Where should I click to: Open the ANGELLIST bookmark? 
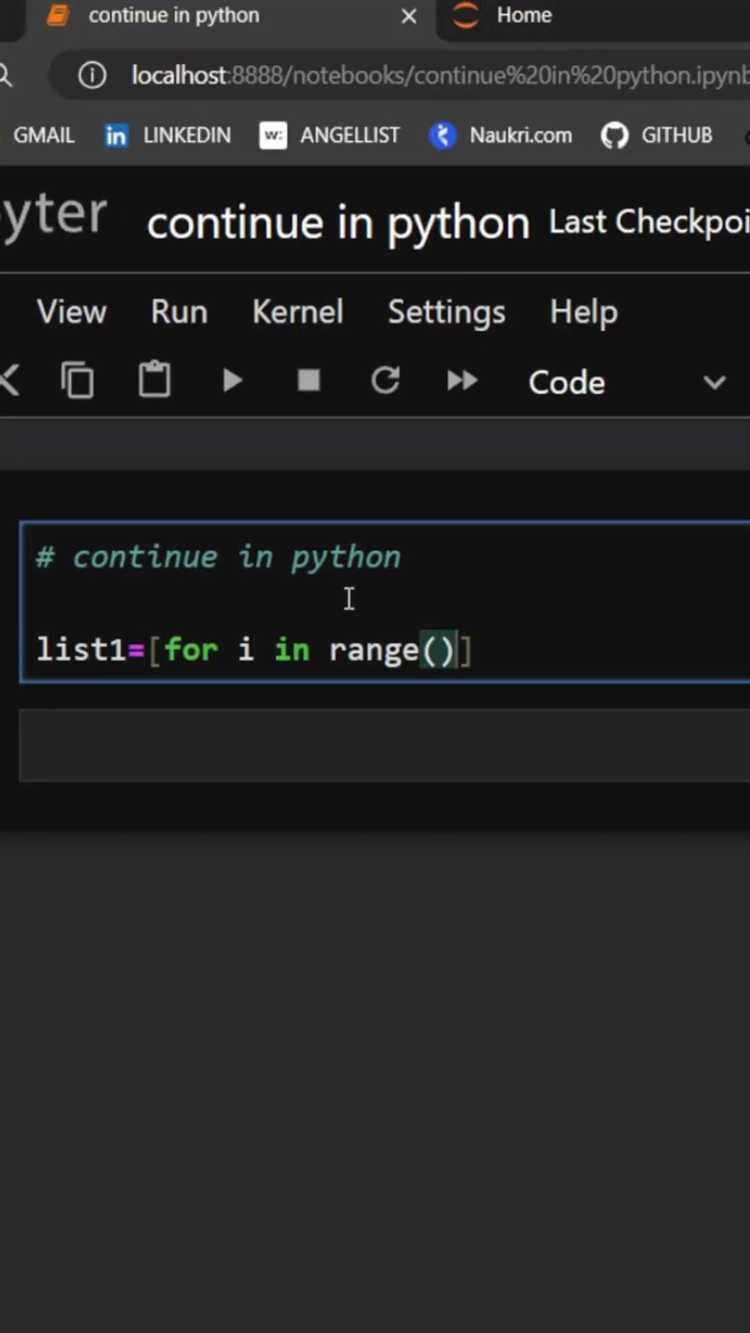(329, 135)
